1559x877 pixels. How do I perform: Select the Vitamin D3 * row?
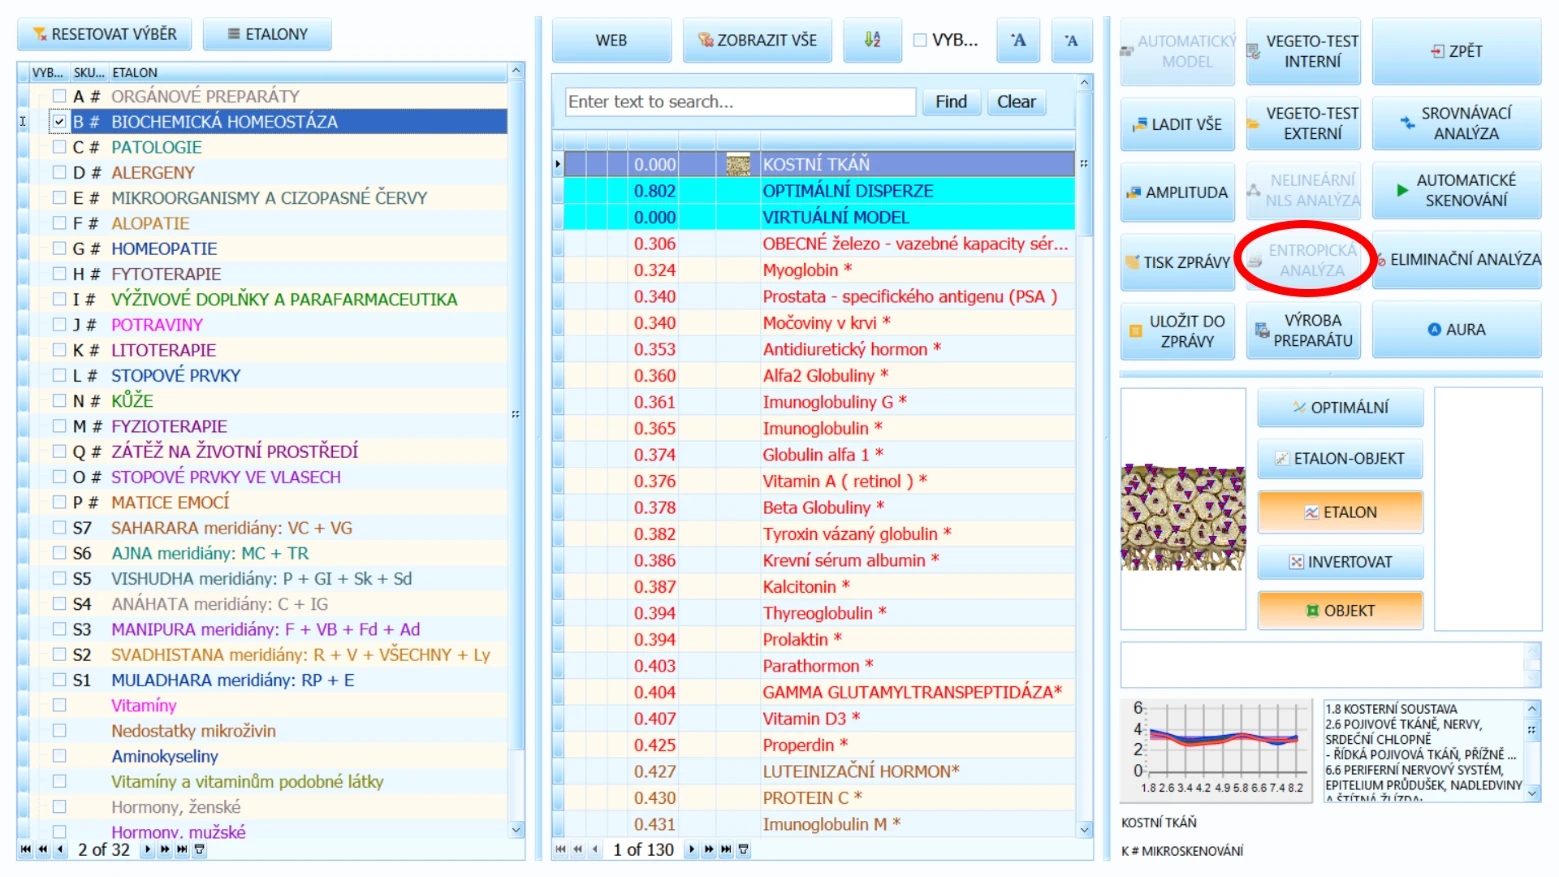[x=819, y=719]
